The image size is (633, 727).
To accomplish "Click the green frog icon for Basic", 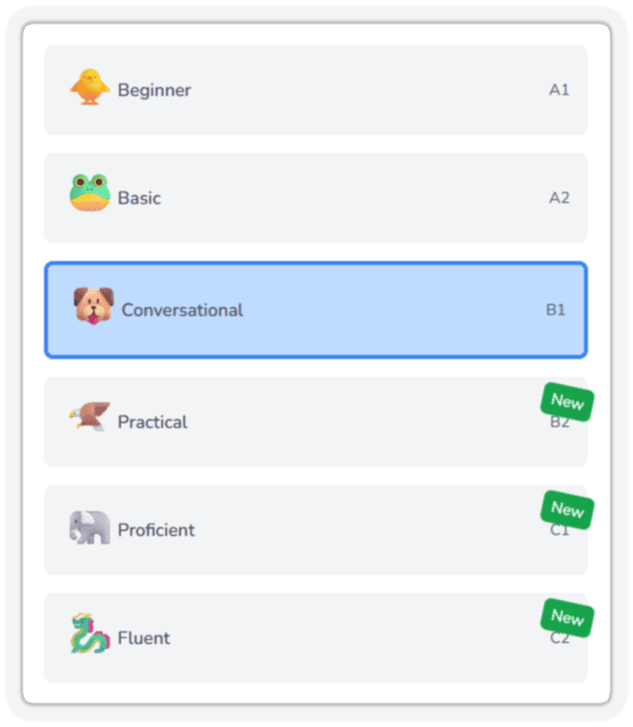I will [90, 193].
